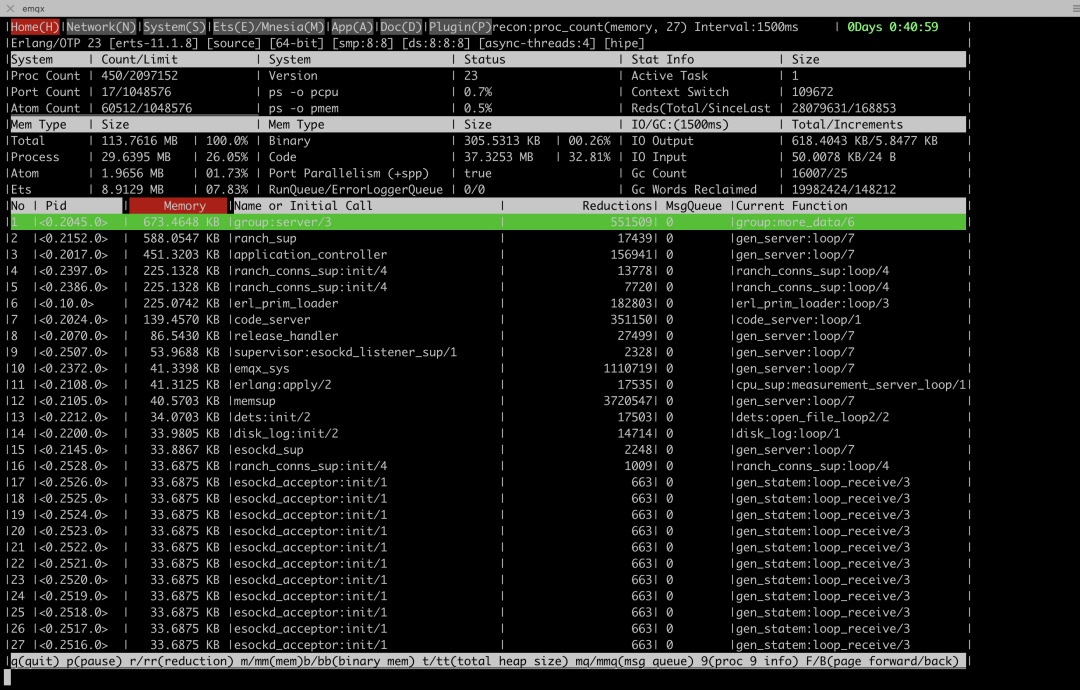Click the q(quit) shortcut in footer
This screenshot has height=690, width=1080.
pos(35,661)
